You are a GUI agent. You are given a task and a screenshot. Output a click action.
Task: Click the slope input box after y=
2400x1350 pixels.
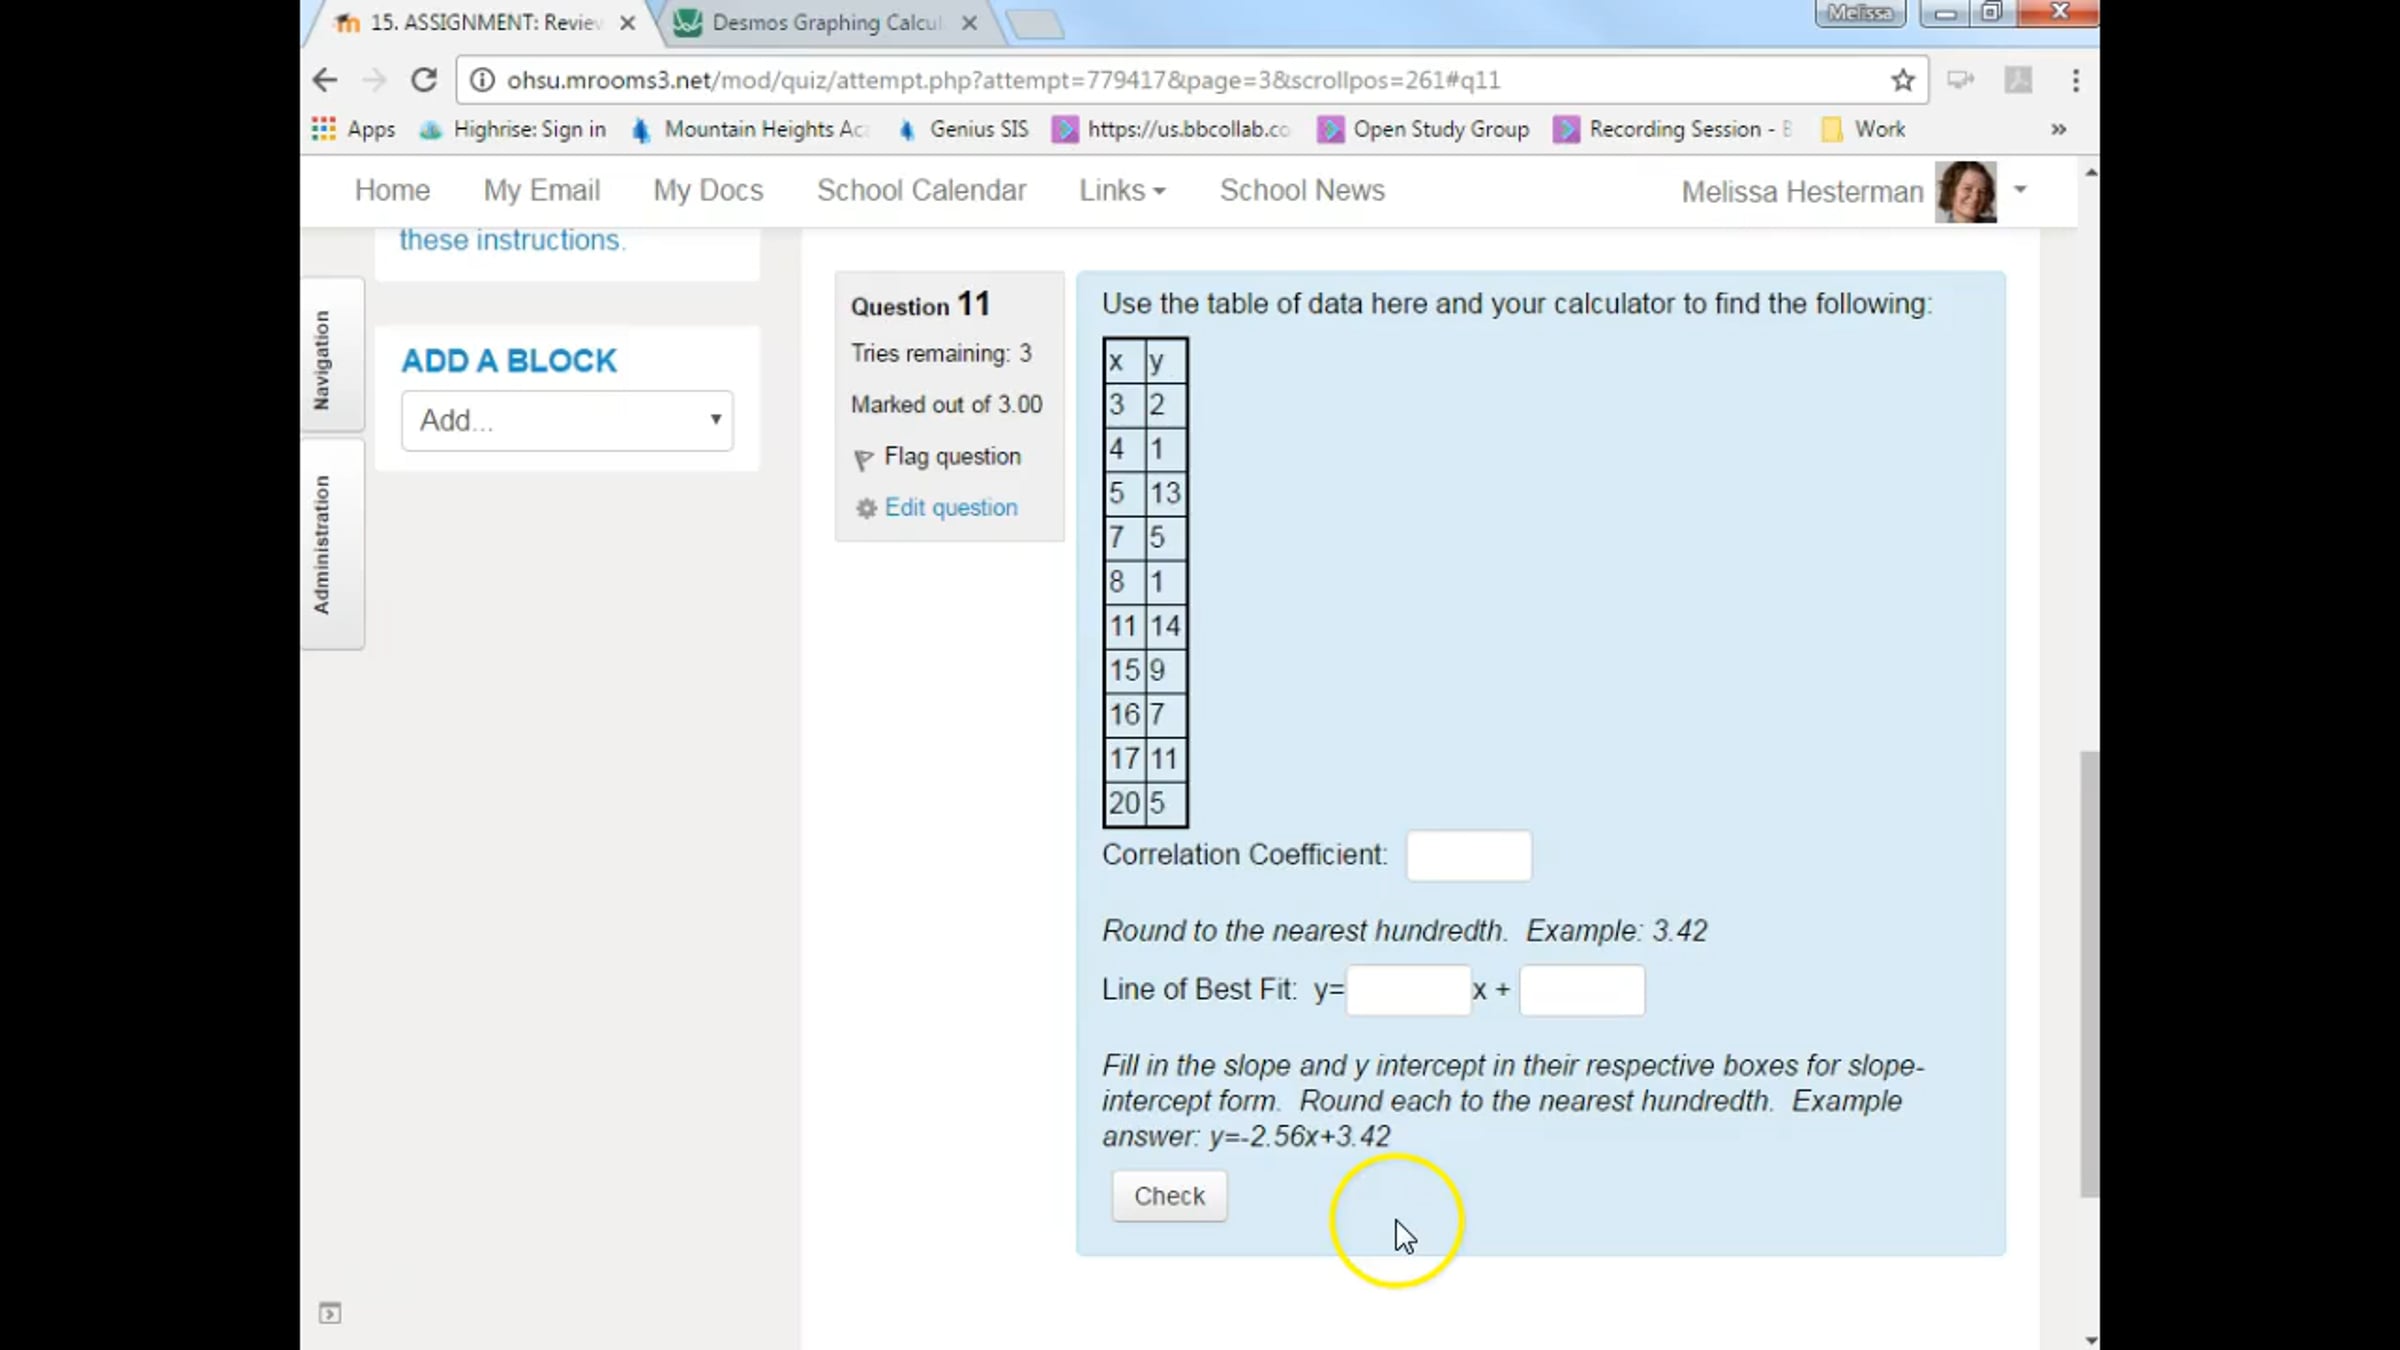(x=1408, y=990)
